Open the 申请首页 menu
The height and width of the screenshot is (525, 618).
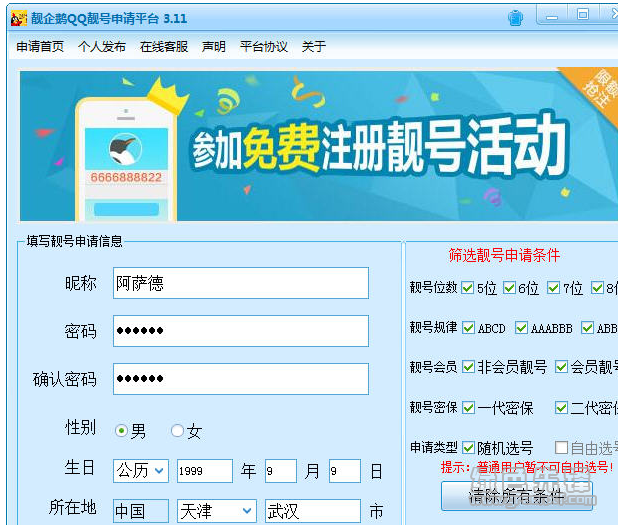[40, 47]
